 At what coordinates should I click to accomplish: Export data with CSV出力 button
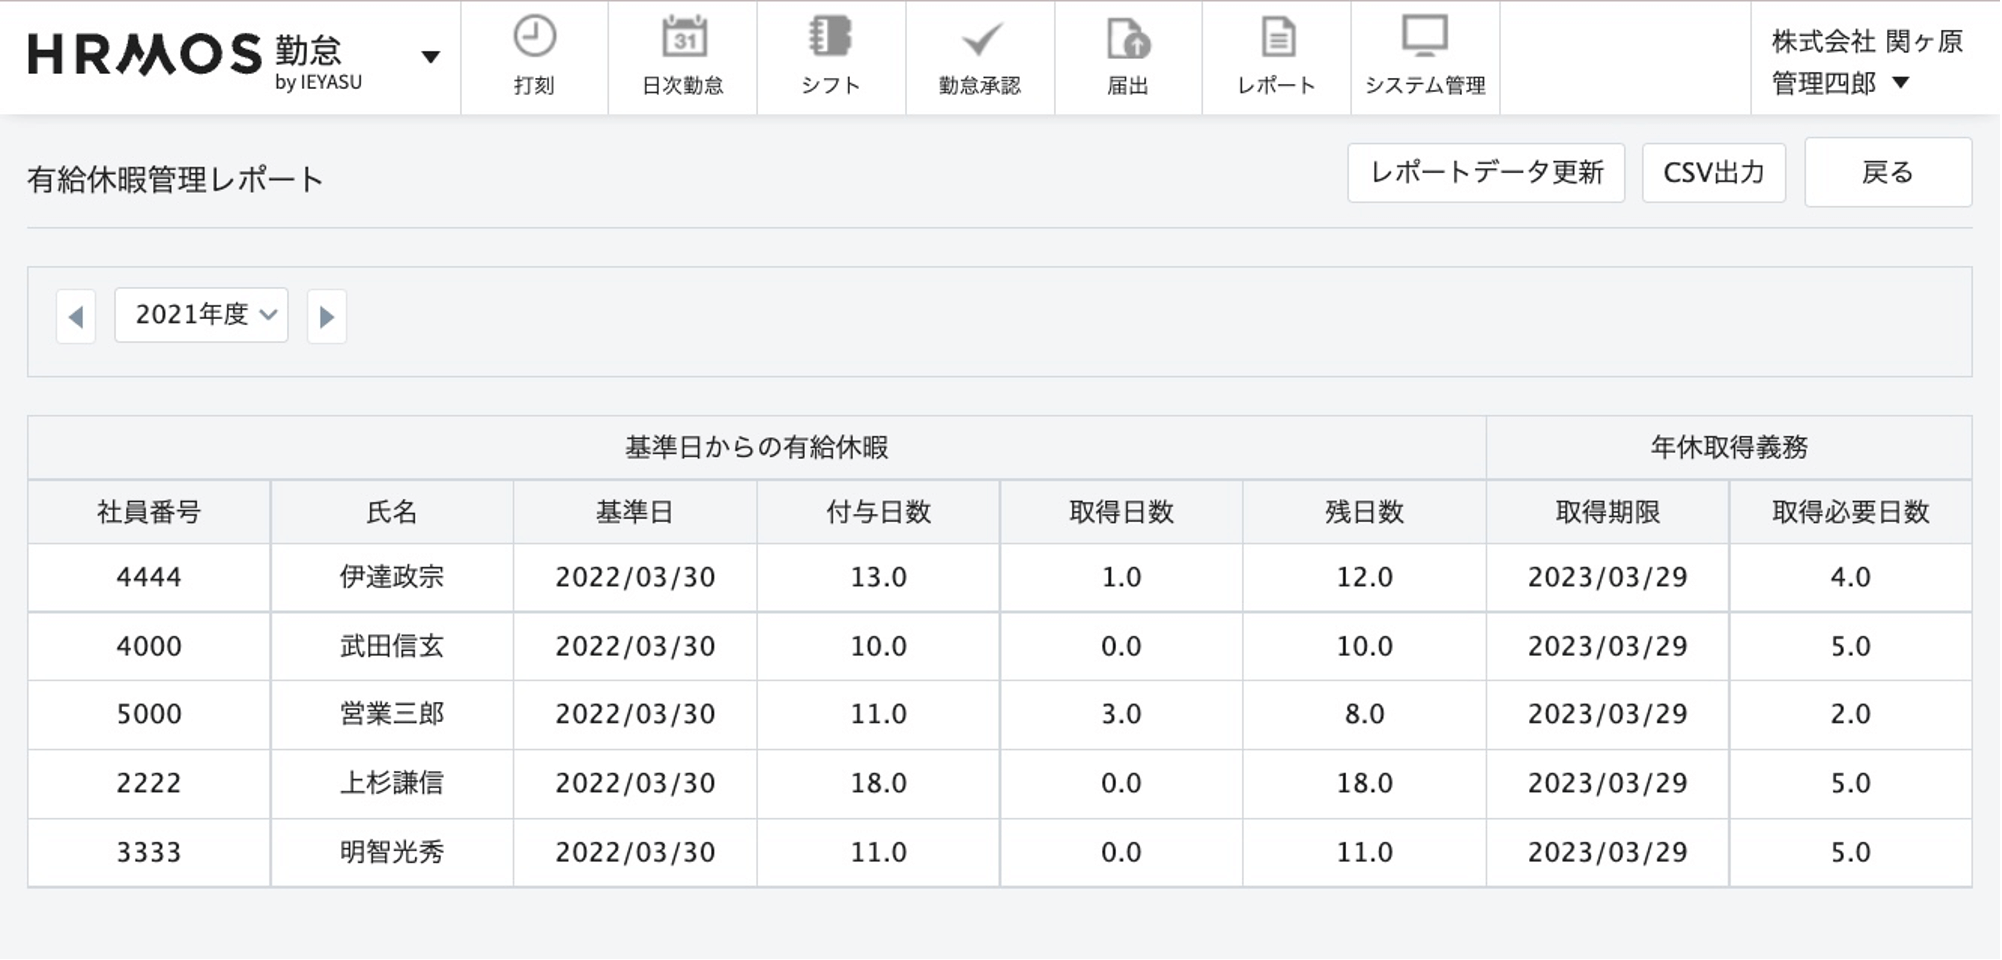coord(1713,173)
